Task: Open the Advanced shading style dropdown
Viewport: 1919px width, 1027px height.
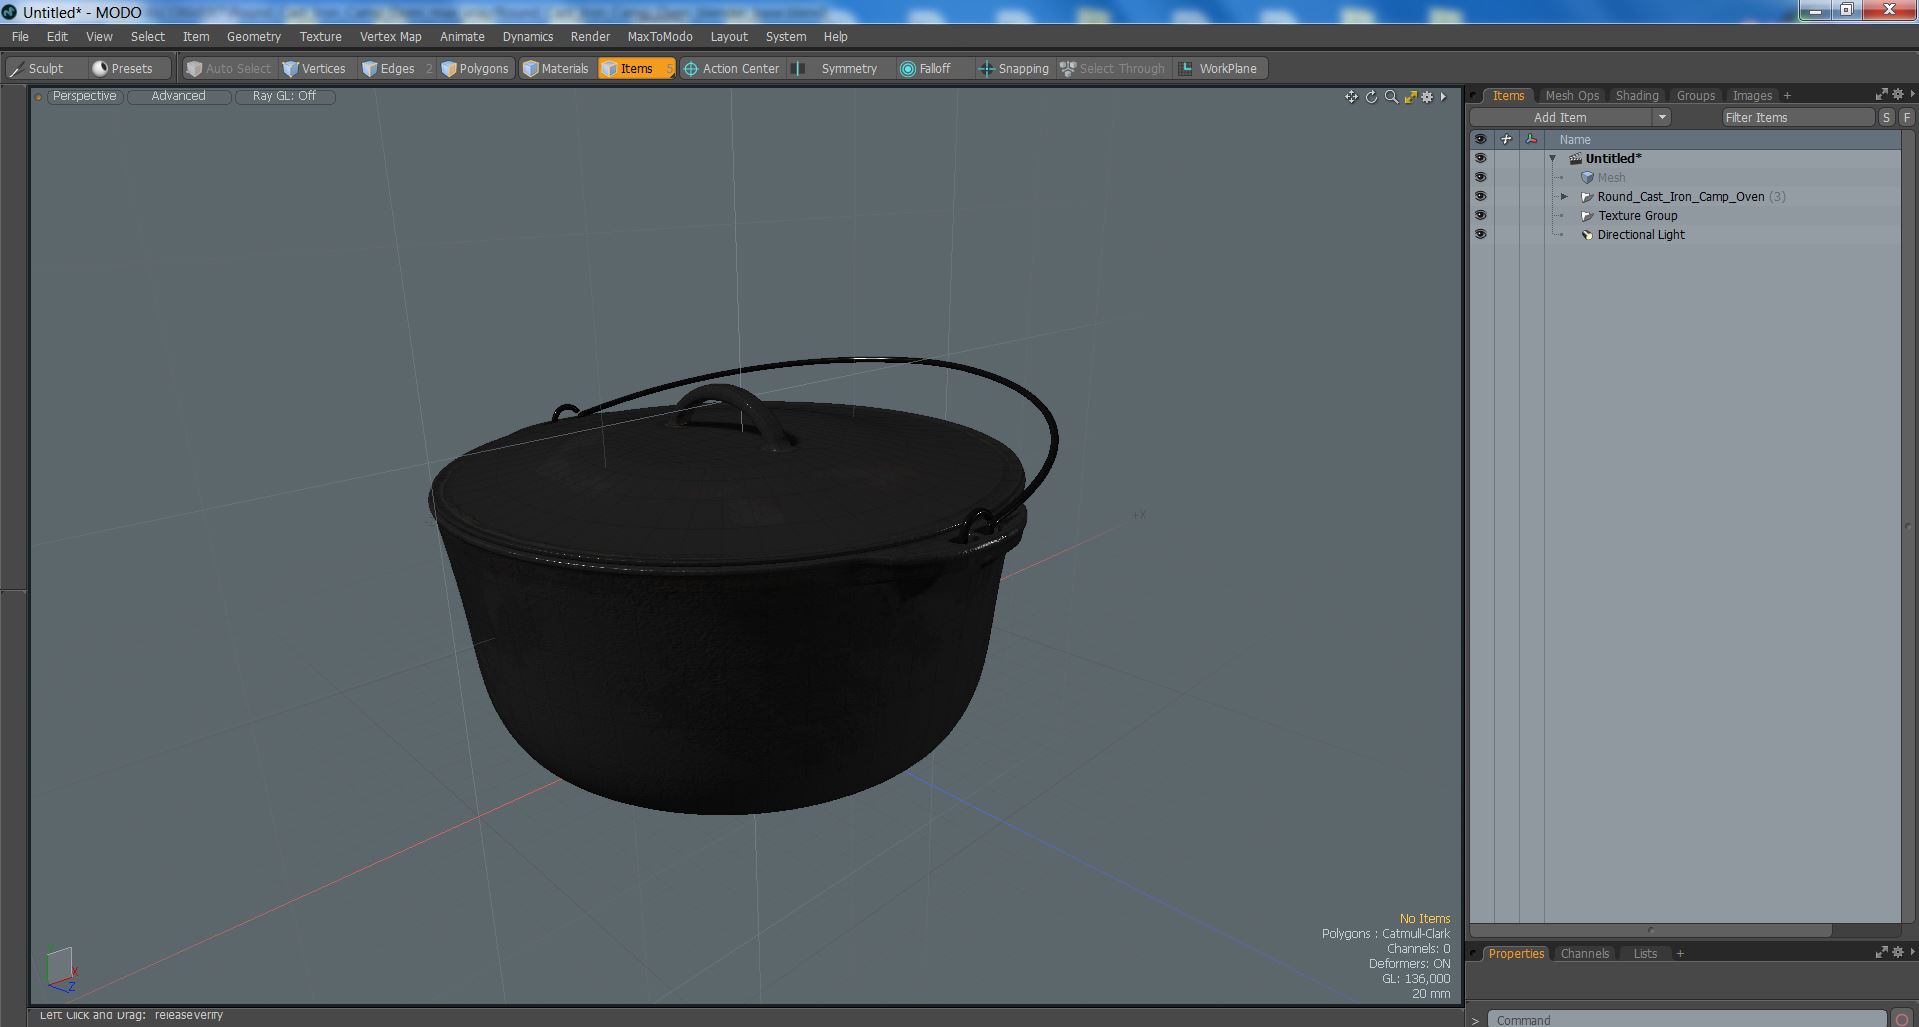Action: pyautogui.click(x=178, y=96)
